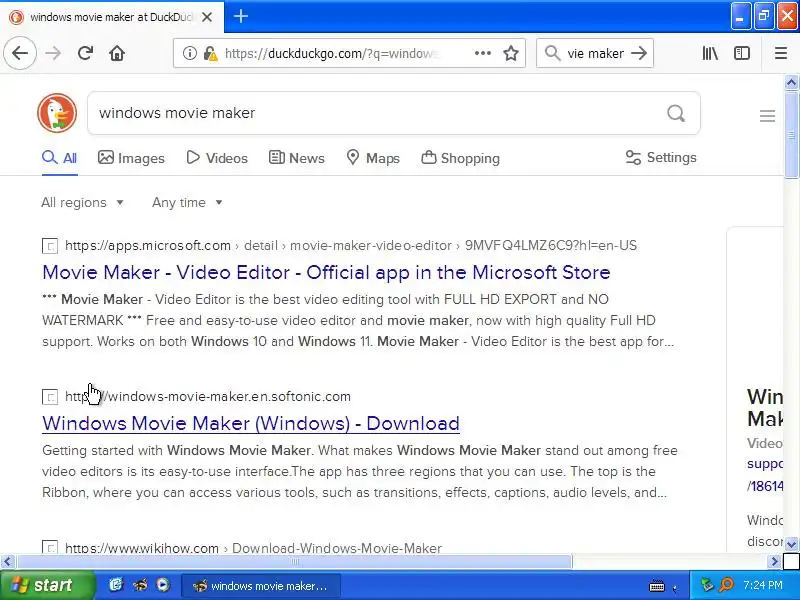Launch Internet Explorer from quick launch
This screenshot has height=600, width=800.
[x=116, y=585]
